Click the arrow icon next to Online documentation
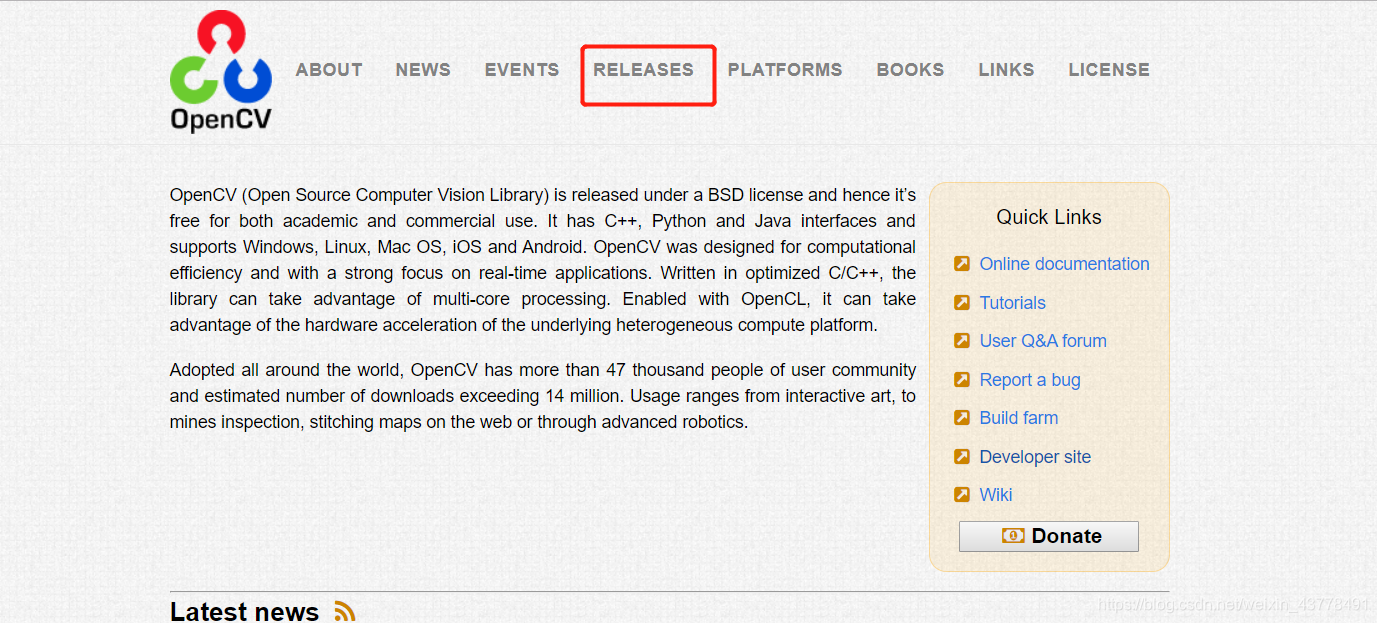 click(x=961, y=264)
